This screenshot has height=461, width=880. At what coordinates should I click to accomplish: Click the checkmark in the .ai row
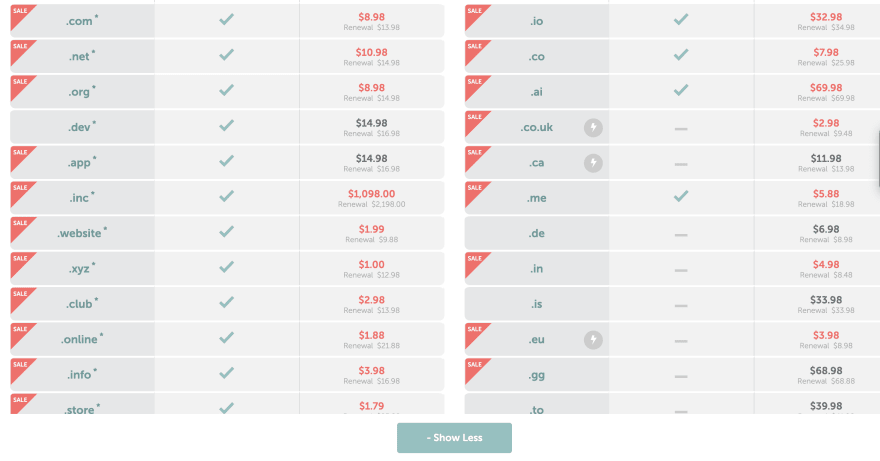coord(681,90)
